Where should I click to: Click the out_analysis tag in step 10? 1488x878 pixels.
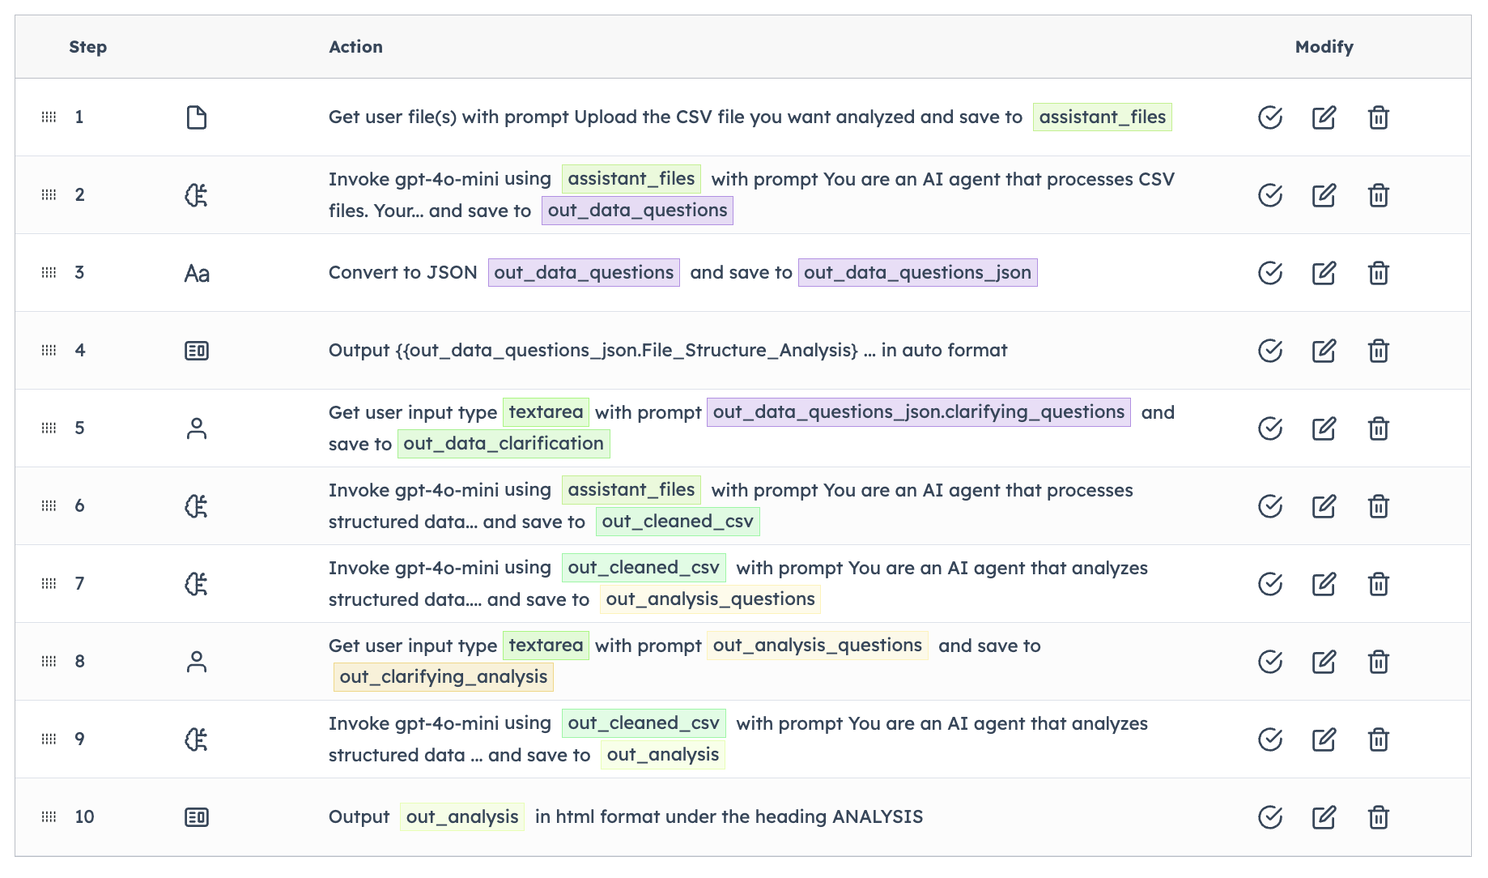[x=462, y=817]
